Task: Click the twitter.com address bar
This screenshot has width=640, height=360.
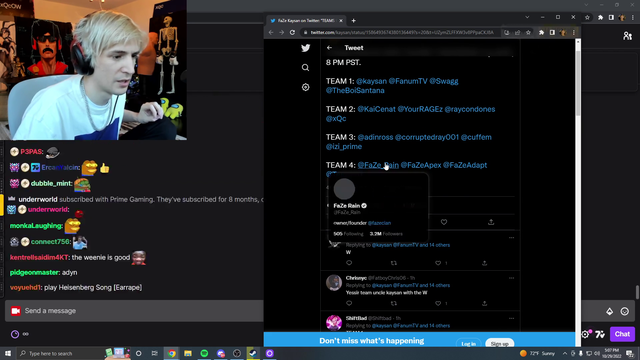Action: pos(402,32)
